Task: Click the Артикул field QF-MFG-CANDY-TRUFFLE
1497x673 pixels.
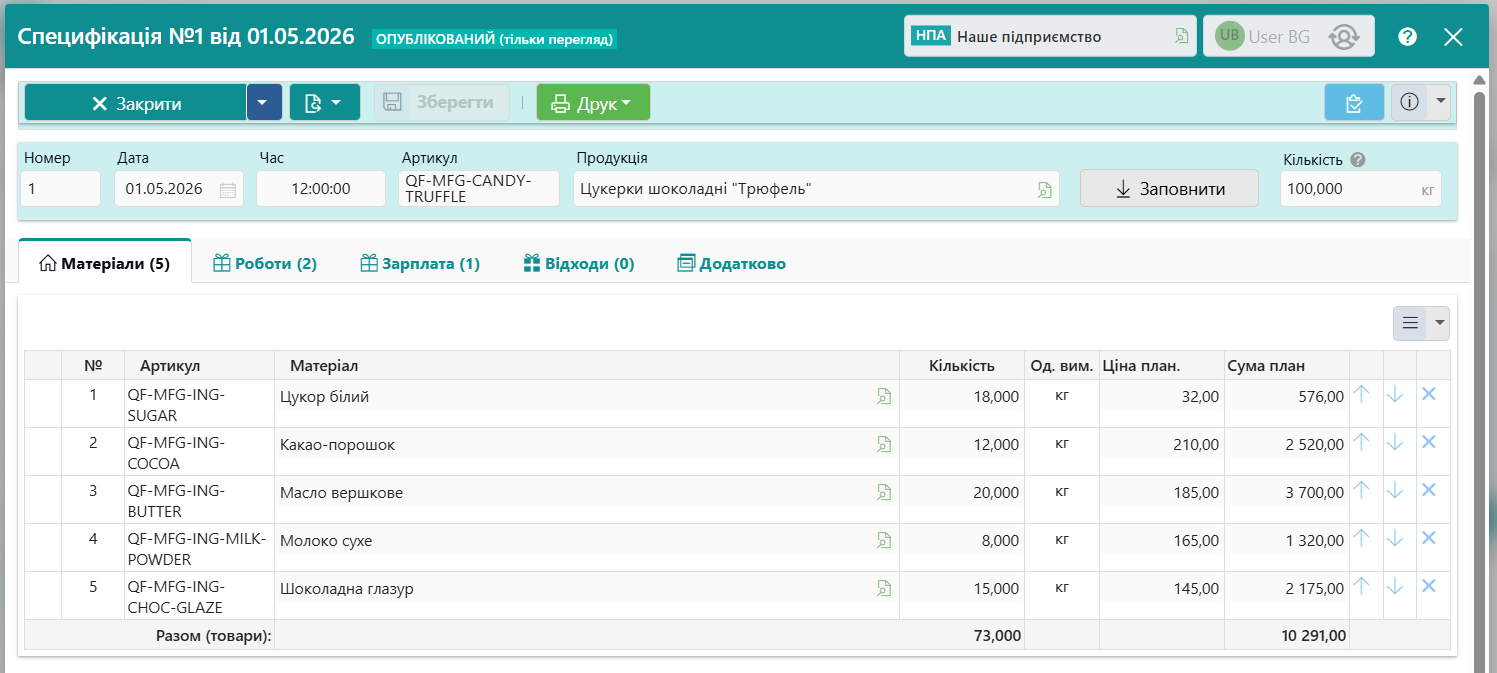Action: pyautogui.click(x=479, y=189)
